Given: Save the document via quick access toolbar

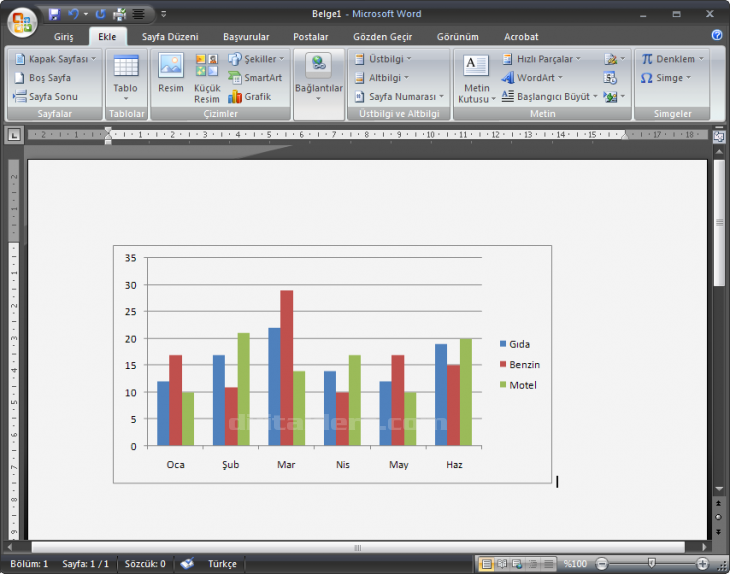Looking at the screenshot, I should pos(54,14).
